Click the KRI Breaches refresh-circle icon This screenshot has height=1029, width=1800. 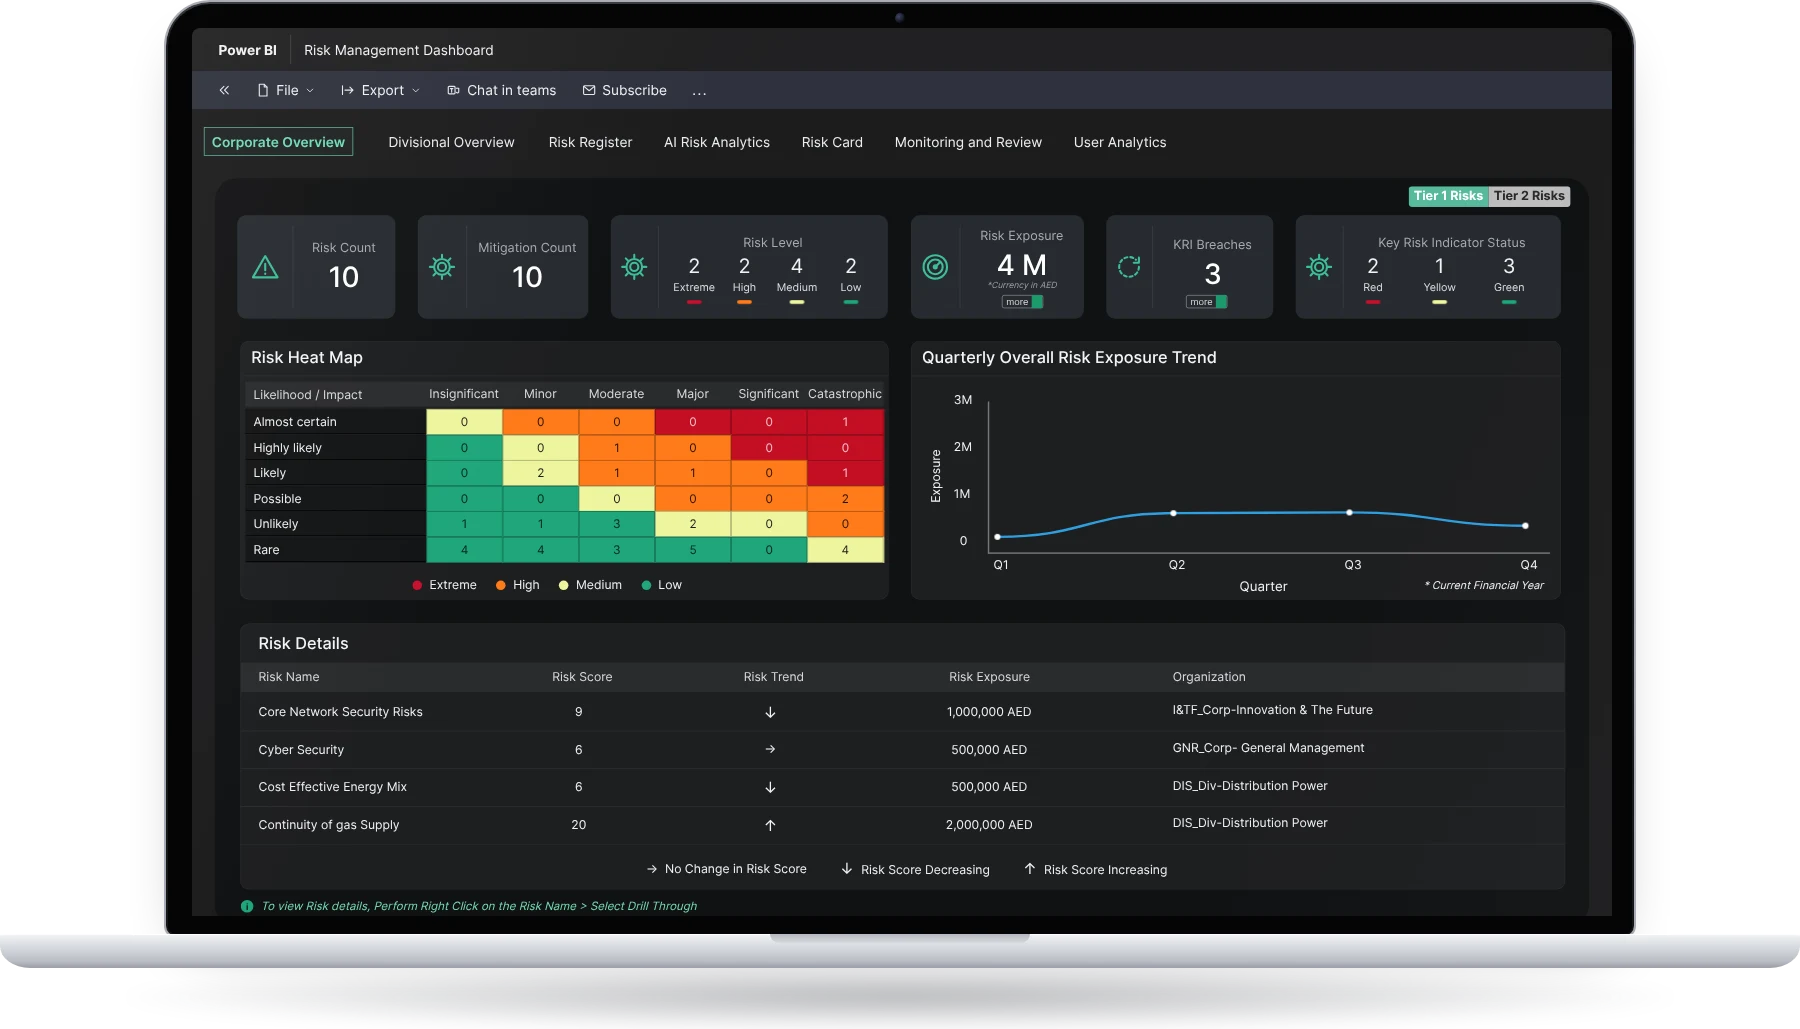coord(1129,267)
